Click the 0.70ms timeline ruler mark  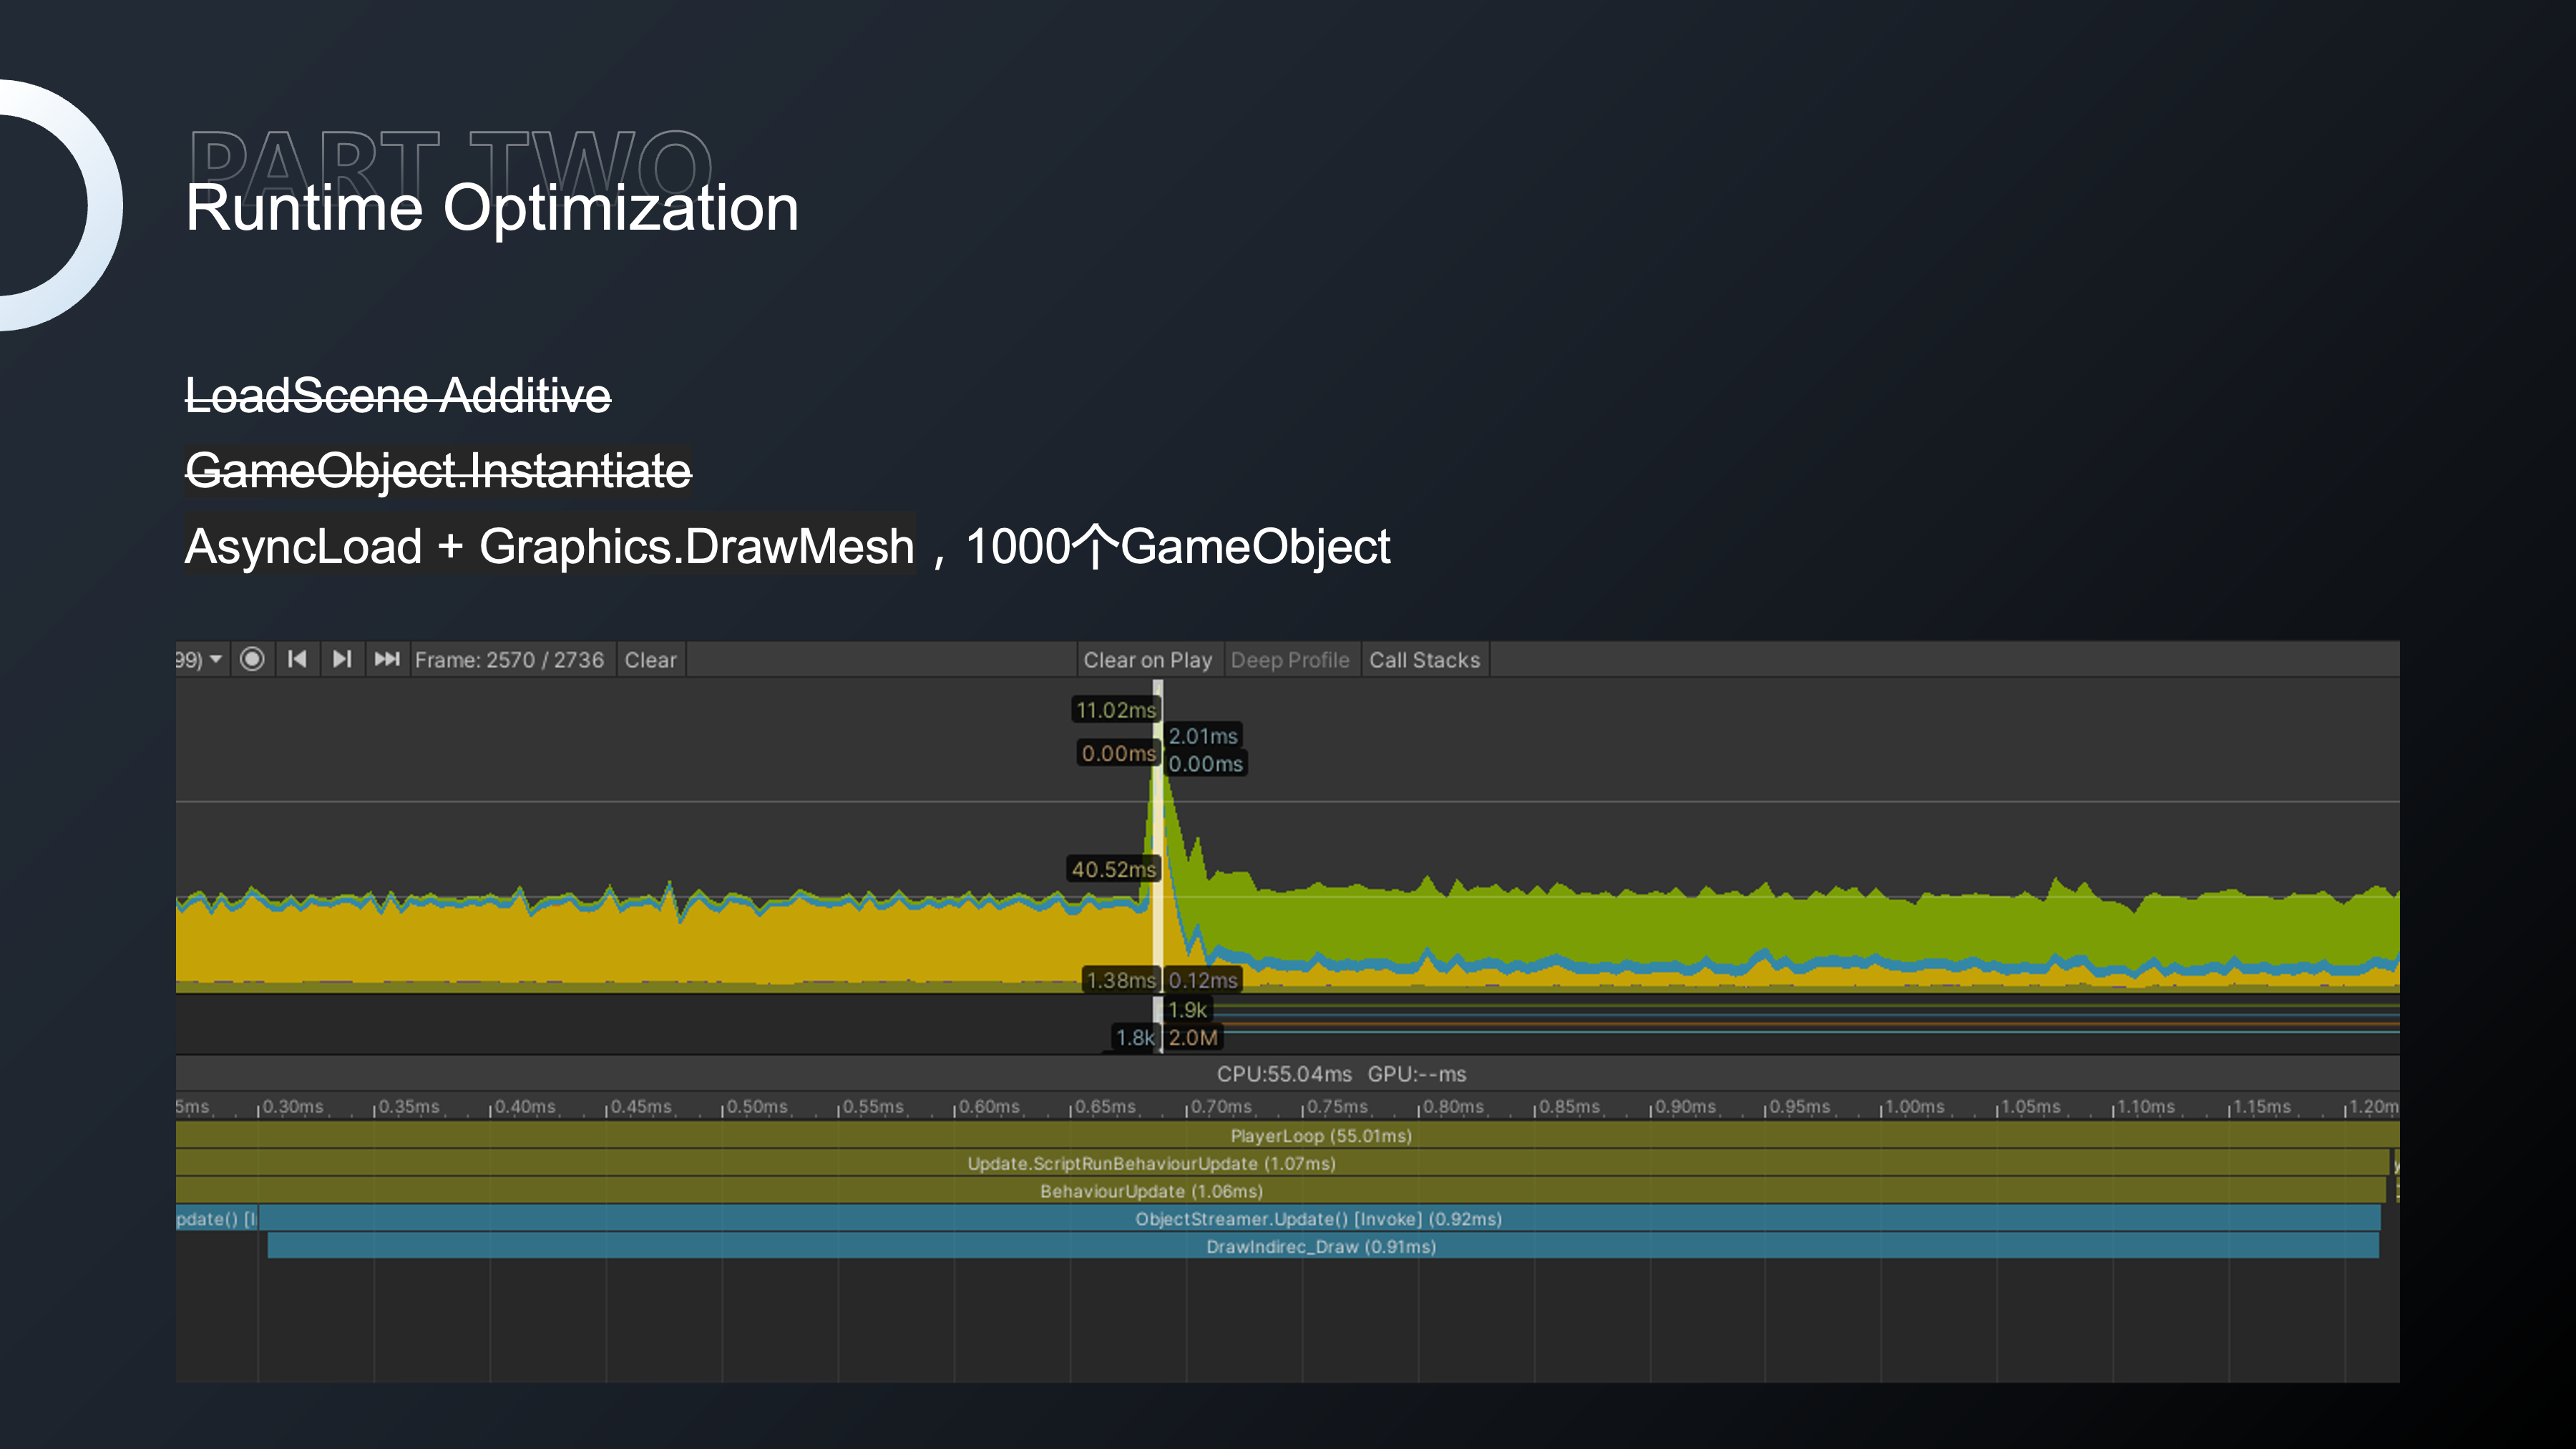click(1220, 1107)
